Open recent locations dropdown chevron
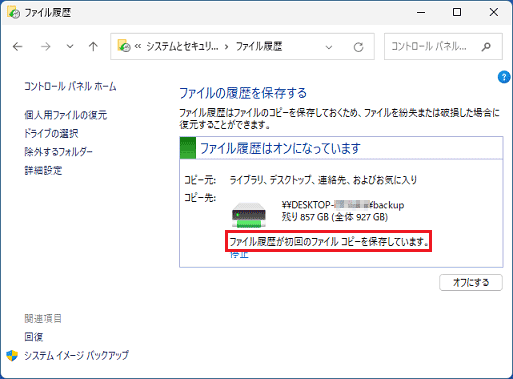The image size is (513, 379). click(70, 46)
